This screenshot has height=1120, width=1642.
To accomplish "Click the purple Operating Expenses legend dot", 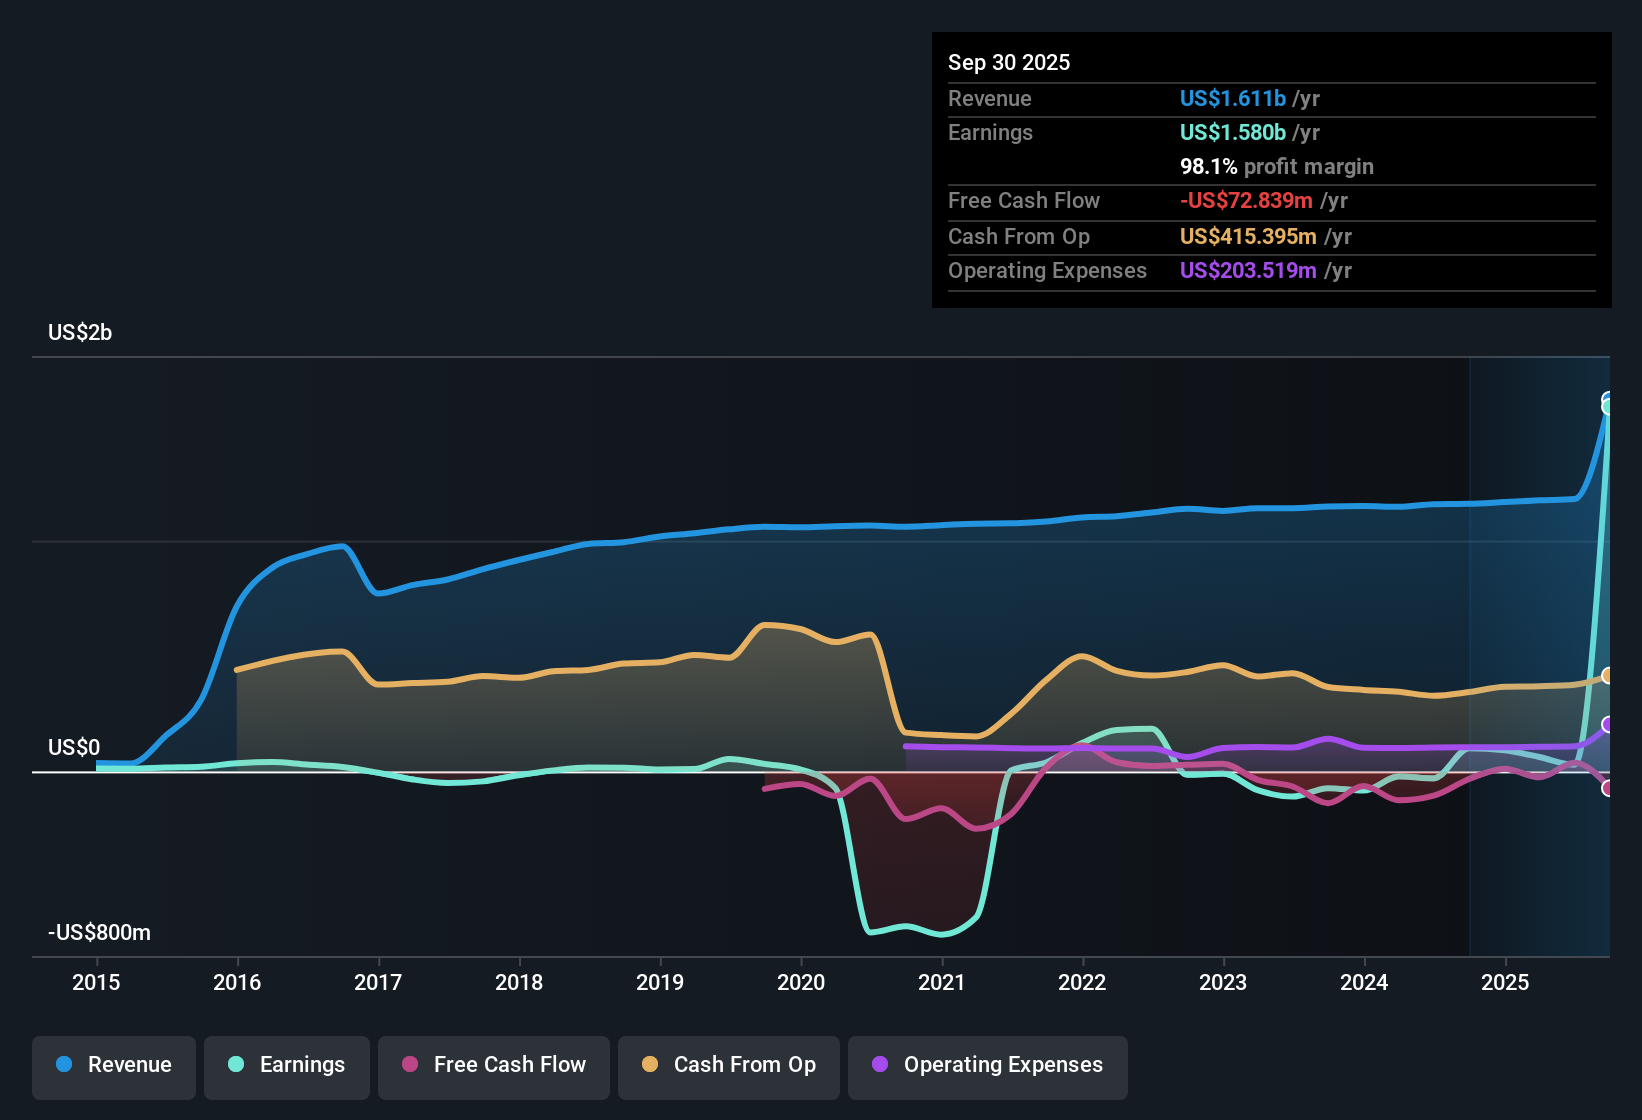I will [x=878, y=1065].
